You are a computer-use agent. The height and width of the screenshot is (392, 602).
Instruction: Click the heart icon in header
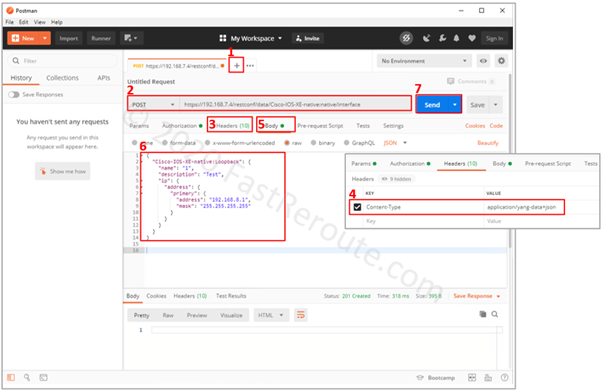tap(472, 38)
